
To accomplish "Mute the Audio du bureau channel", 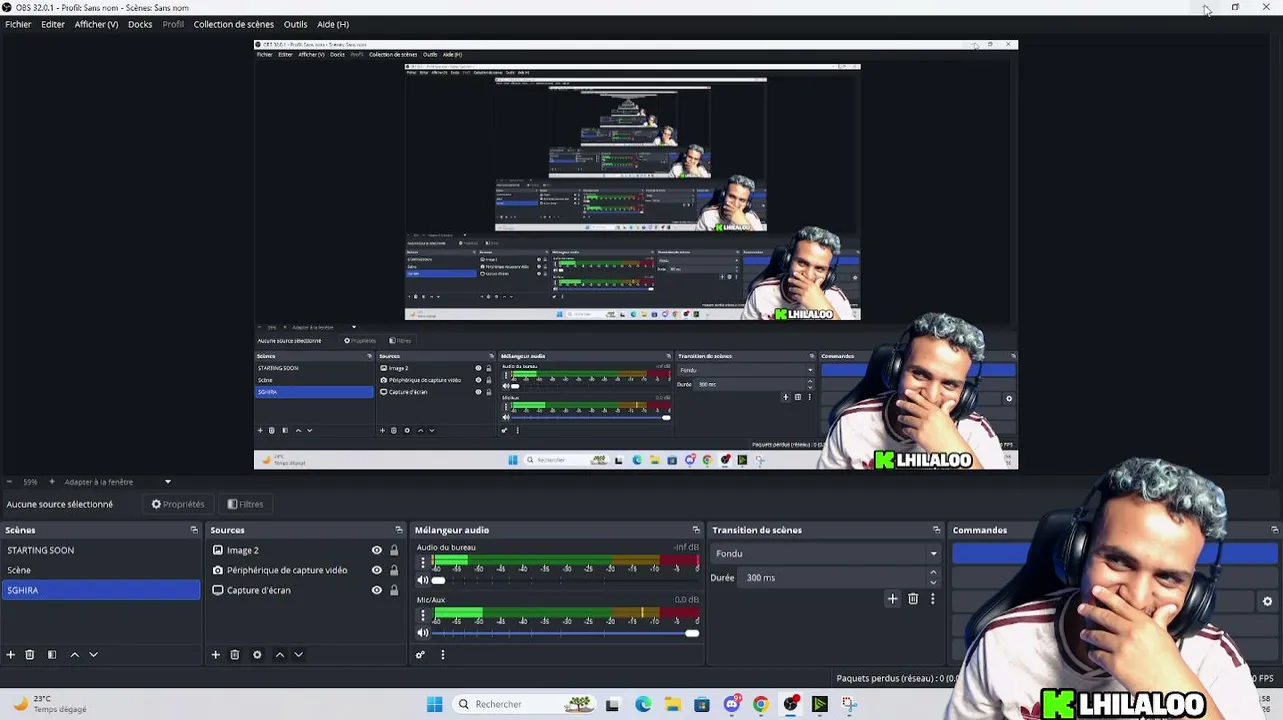I will (422, 580).
